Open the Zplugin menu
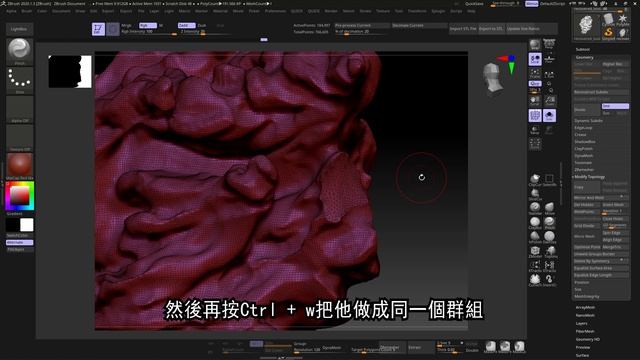640x360 pixels. [x=438, y=11]
